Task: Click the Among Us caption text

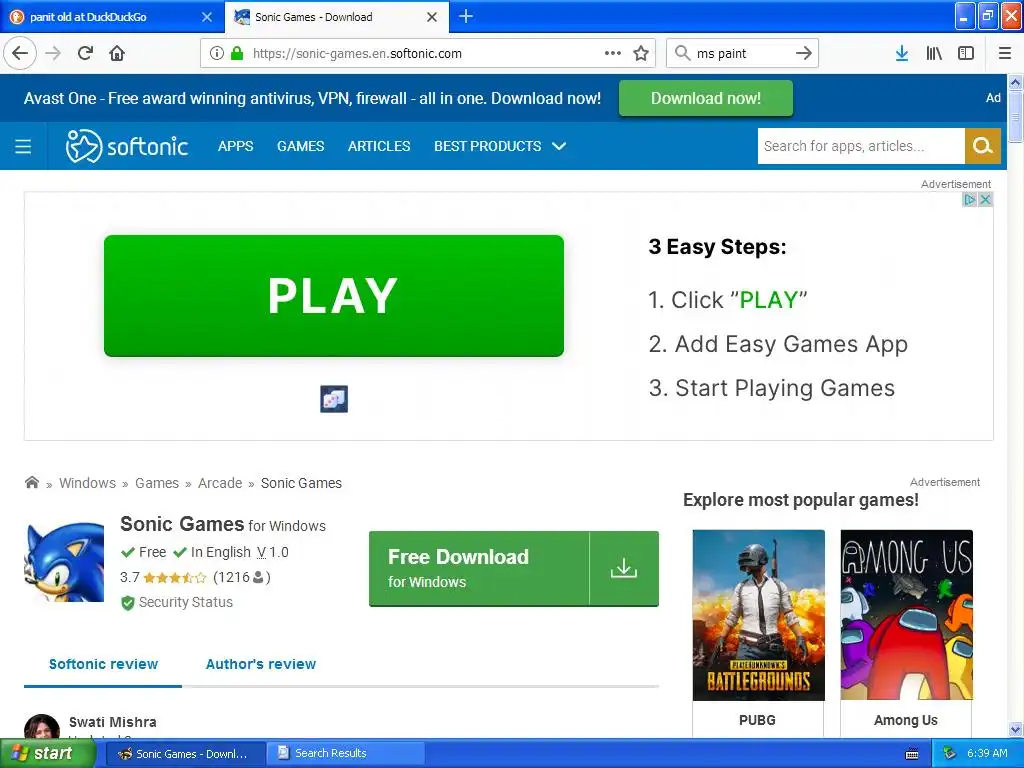Action: pos(906,720)
